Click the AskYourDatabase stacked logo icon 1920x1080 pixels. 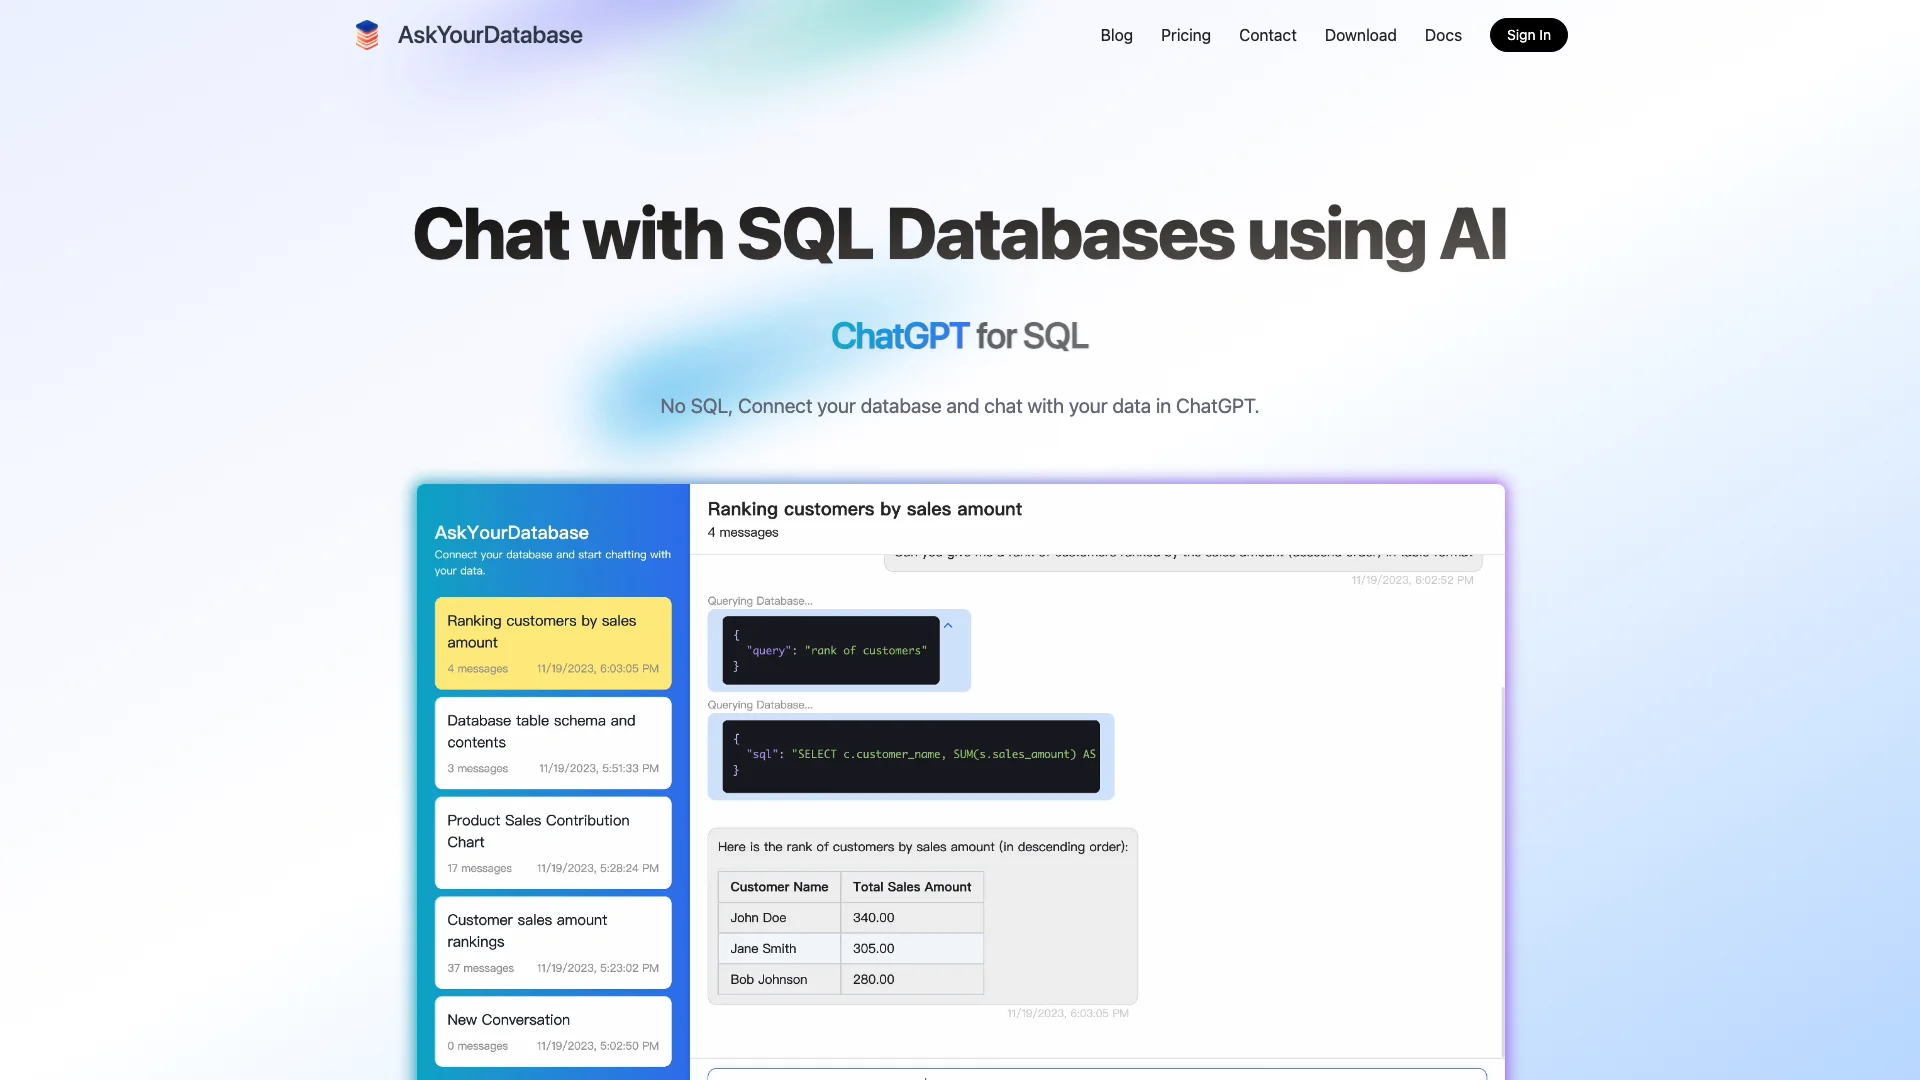[x=367, y=35]
